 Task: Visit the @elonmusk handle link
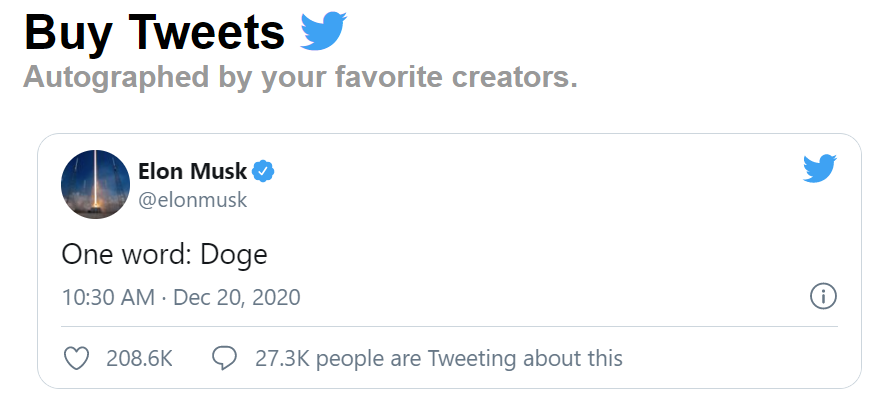(x=192, y=200)
